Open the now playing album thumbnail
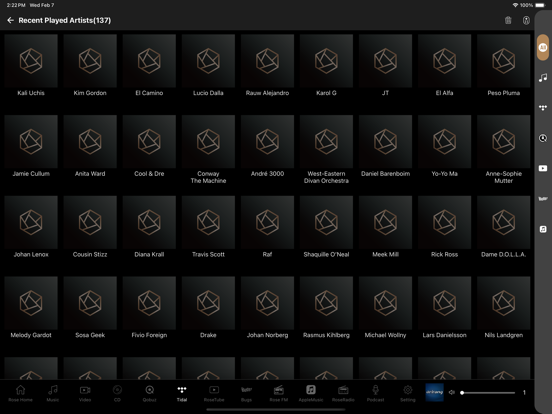This screenshot has height=414, width=552. tap(434, 392)
